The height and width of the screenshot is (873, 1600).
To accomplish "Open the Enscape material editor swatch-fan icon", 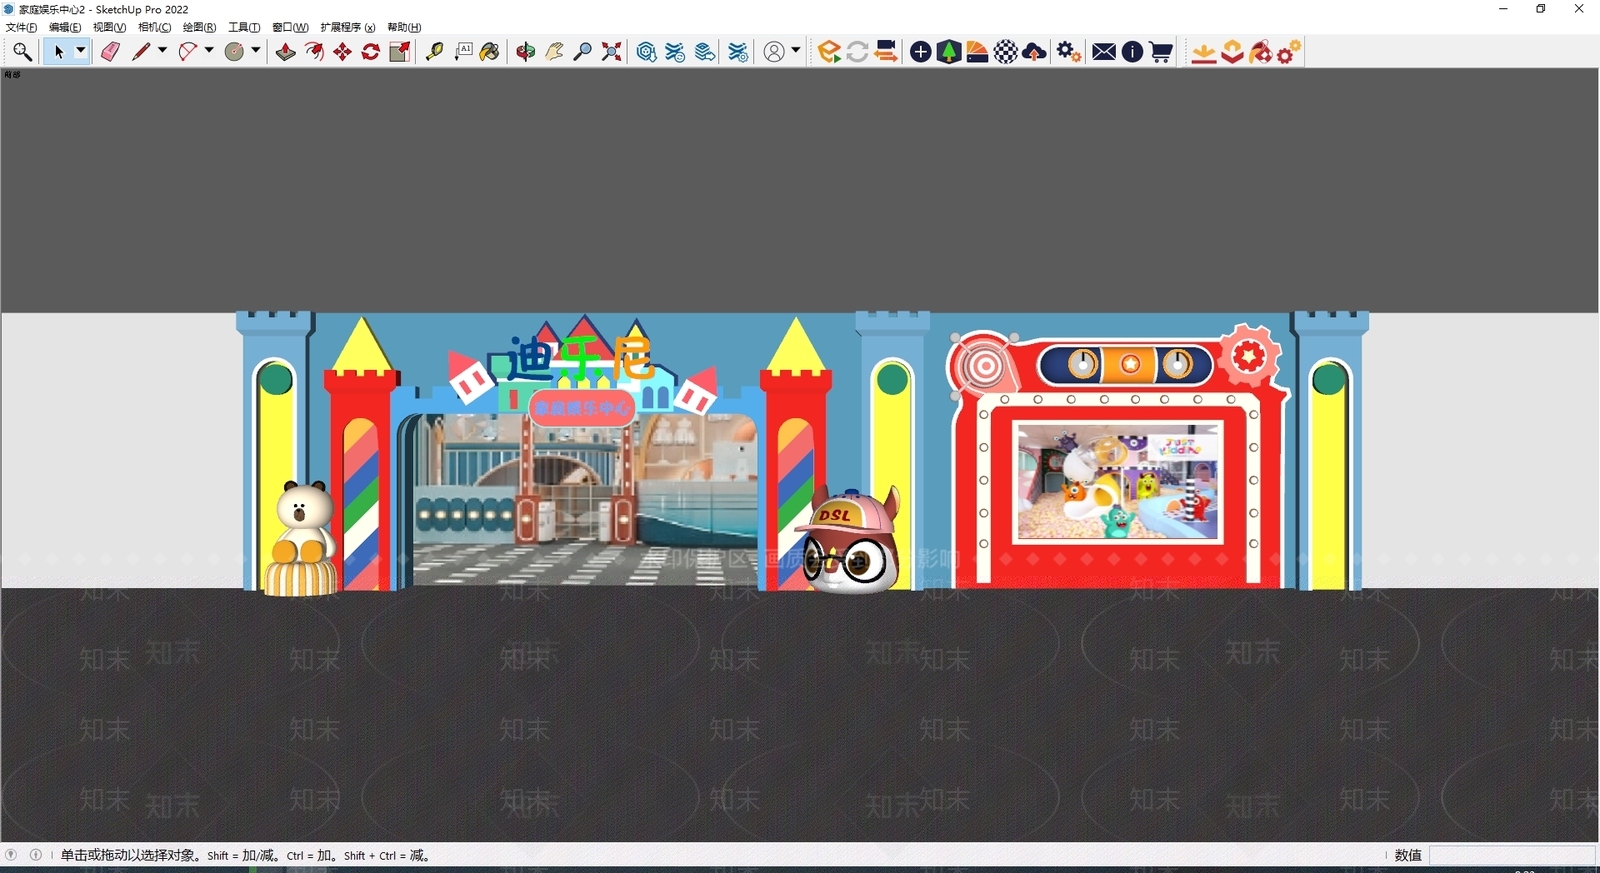I will coord(977,52).
